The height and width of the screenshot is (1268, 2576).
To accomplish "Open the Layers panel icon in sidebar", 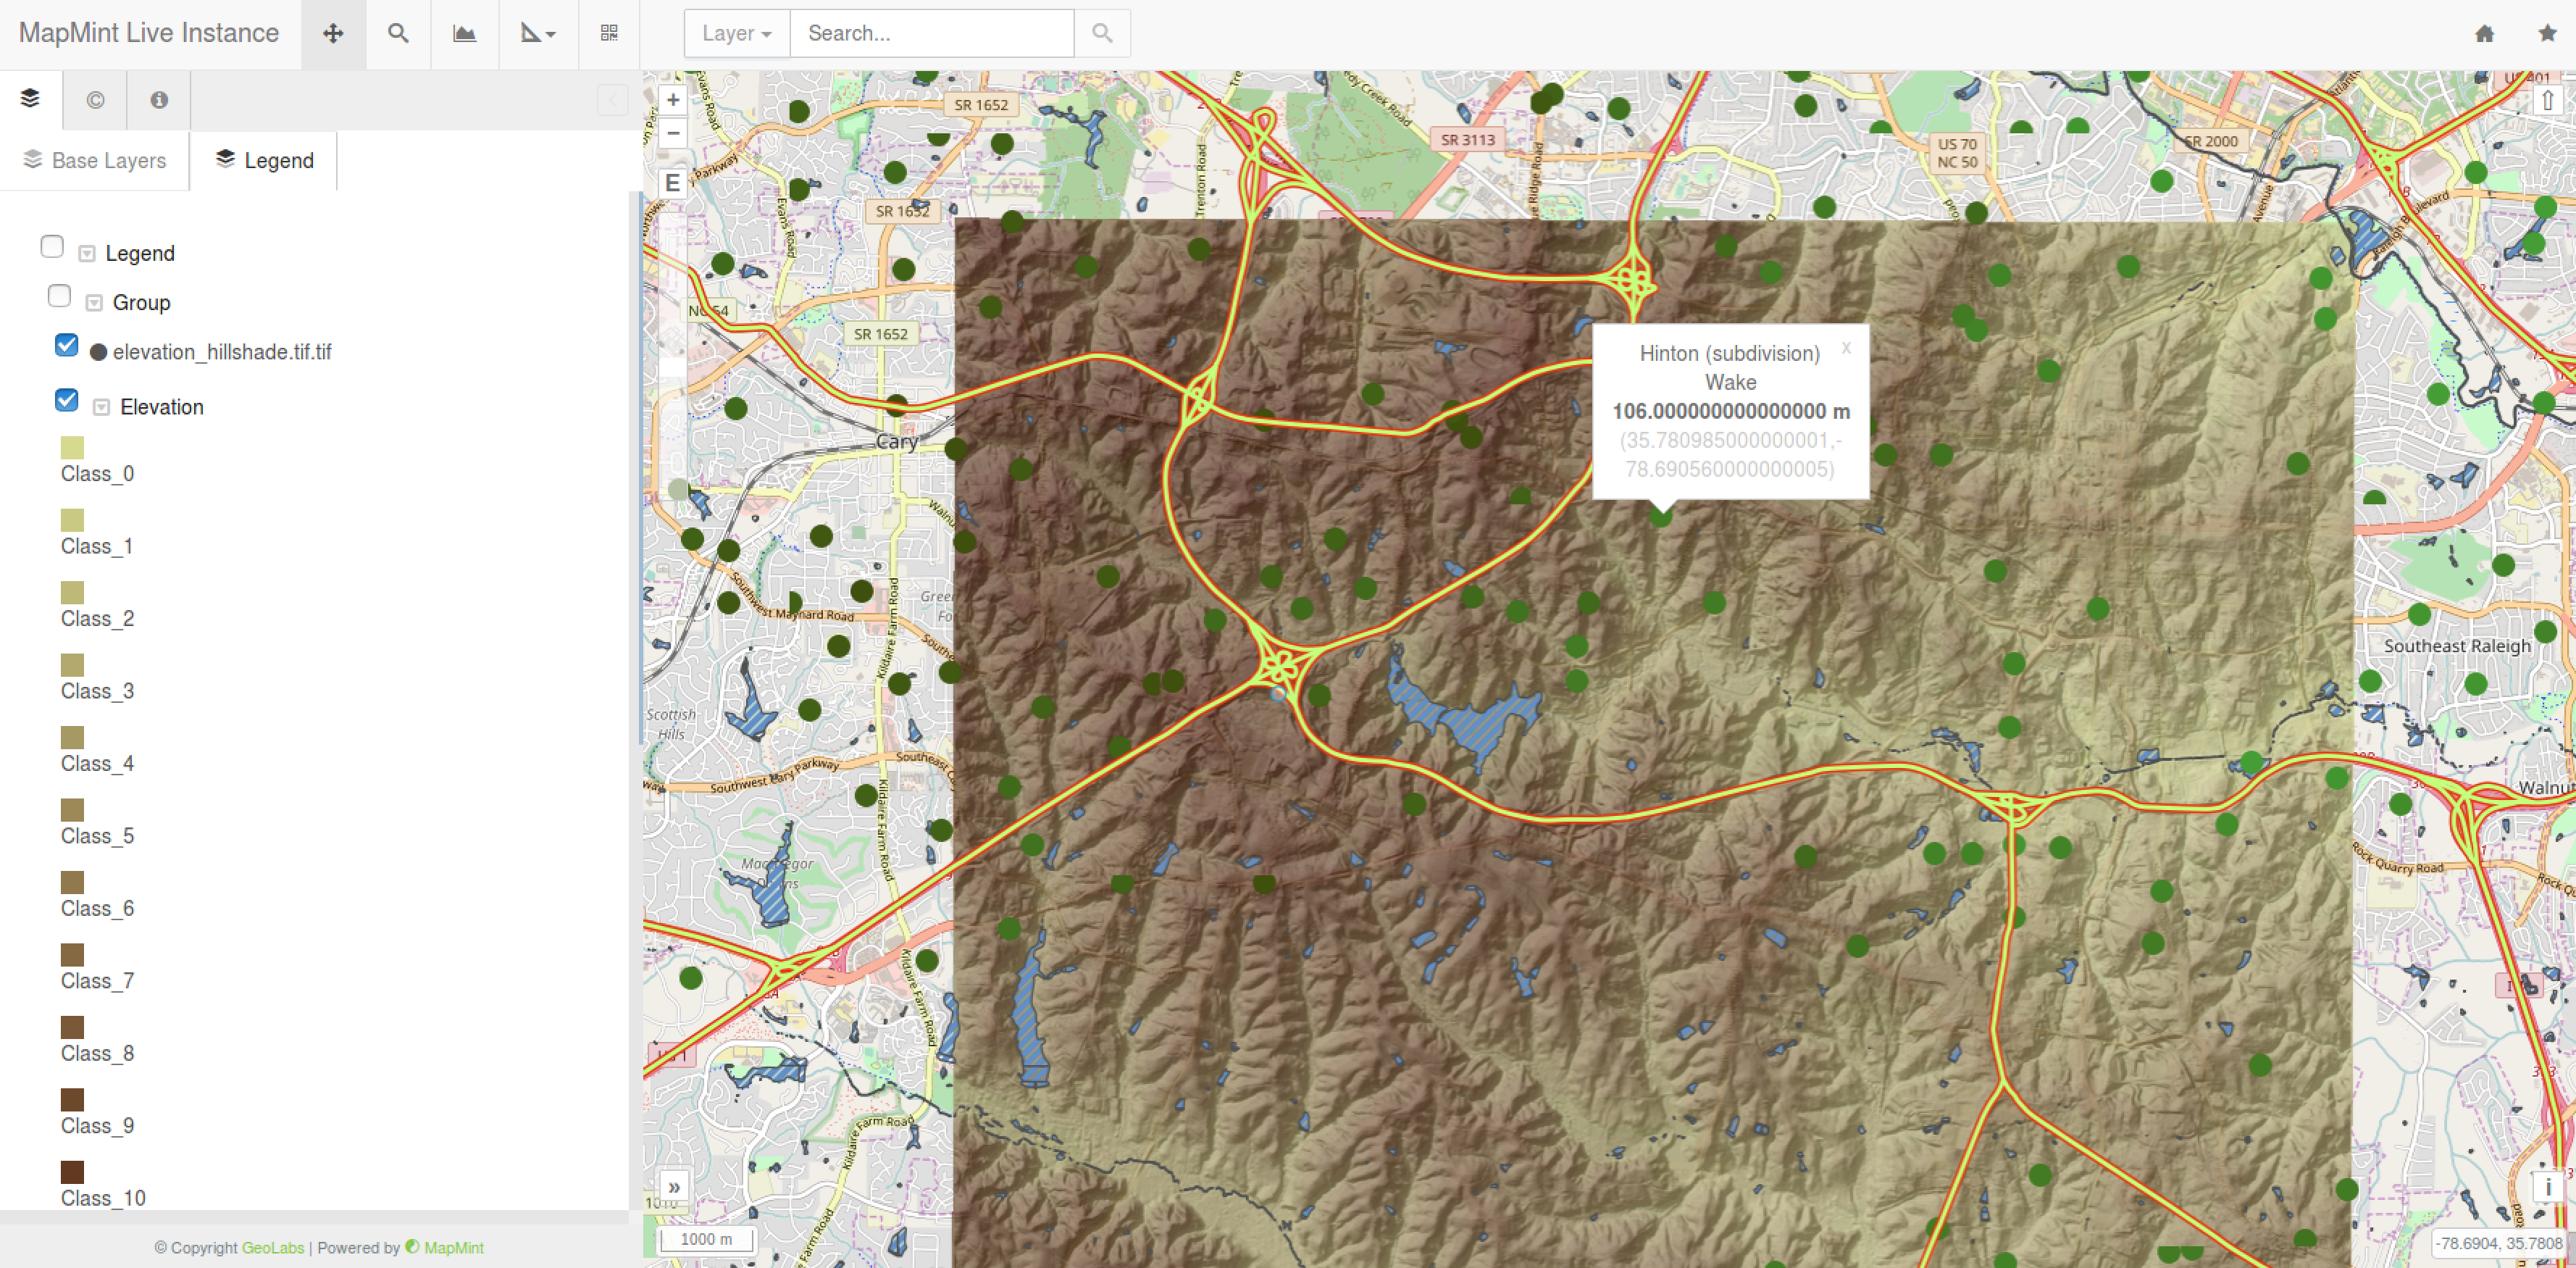I will [x=30, y=99].
